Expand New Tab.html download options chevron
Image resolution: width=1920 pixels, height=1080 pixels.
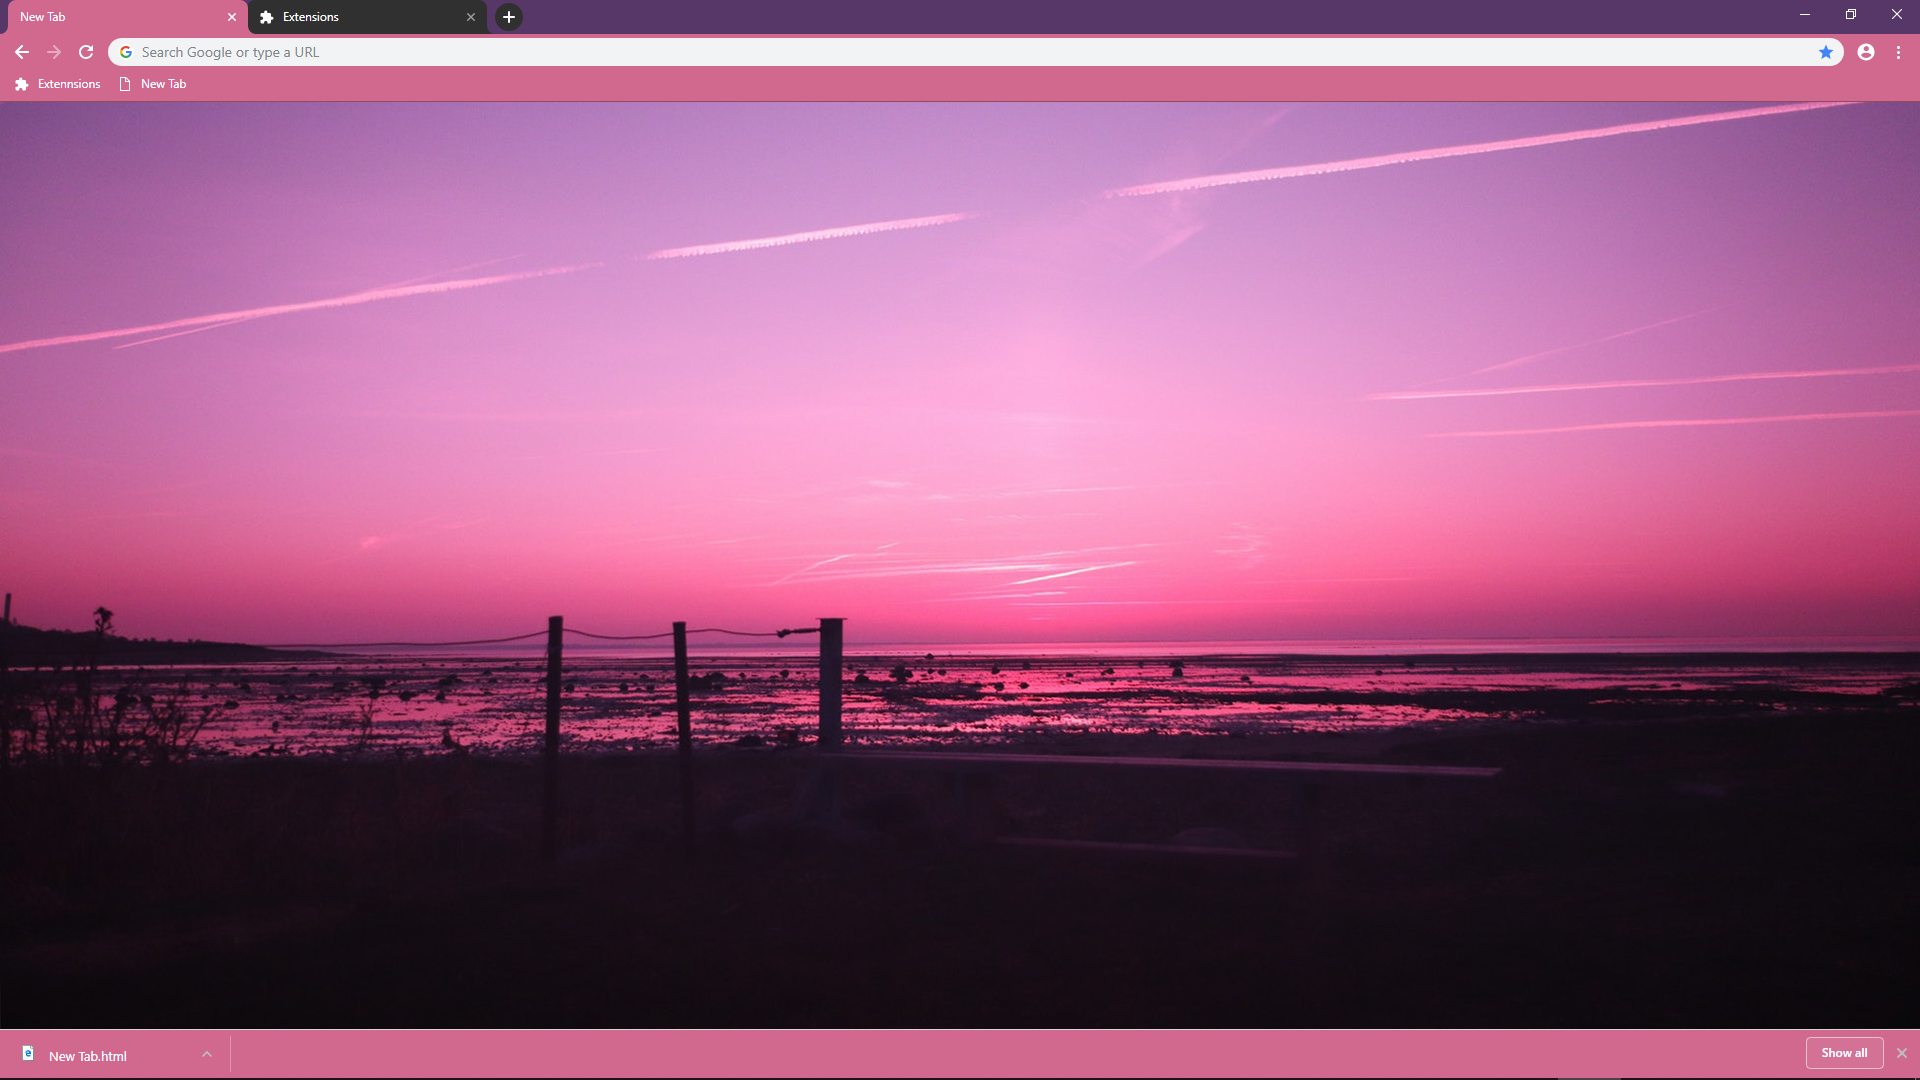coord(207,1054)
